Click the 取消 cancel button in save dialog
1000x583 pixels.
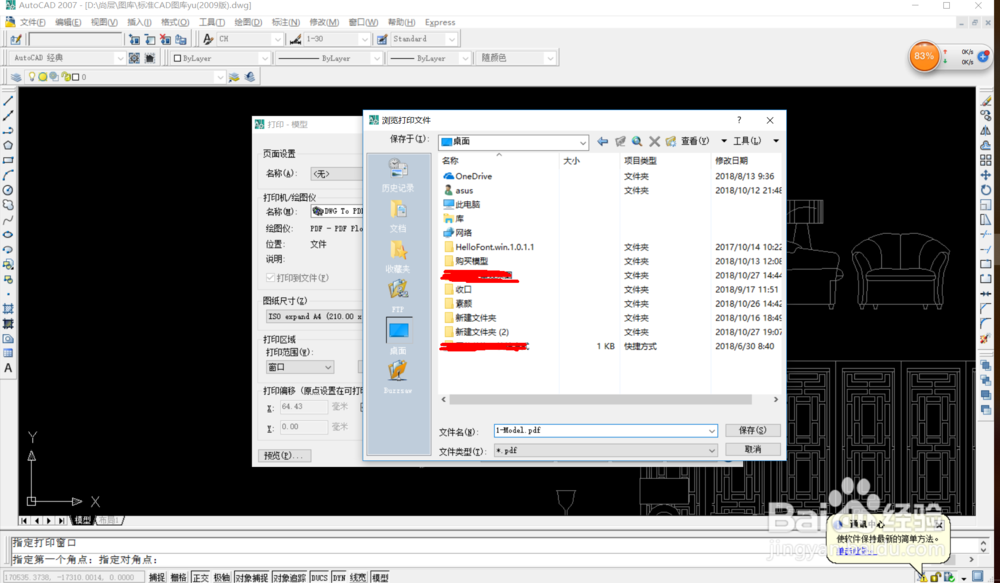(x=753, y=450)
